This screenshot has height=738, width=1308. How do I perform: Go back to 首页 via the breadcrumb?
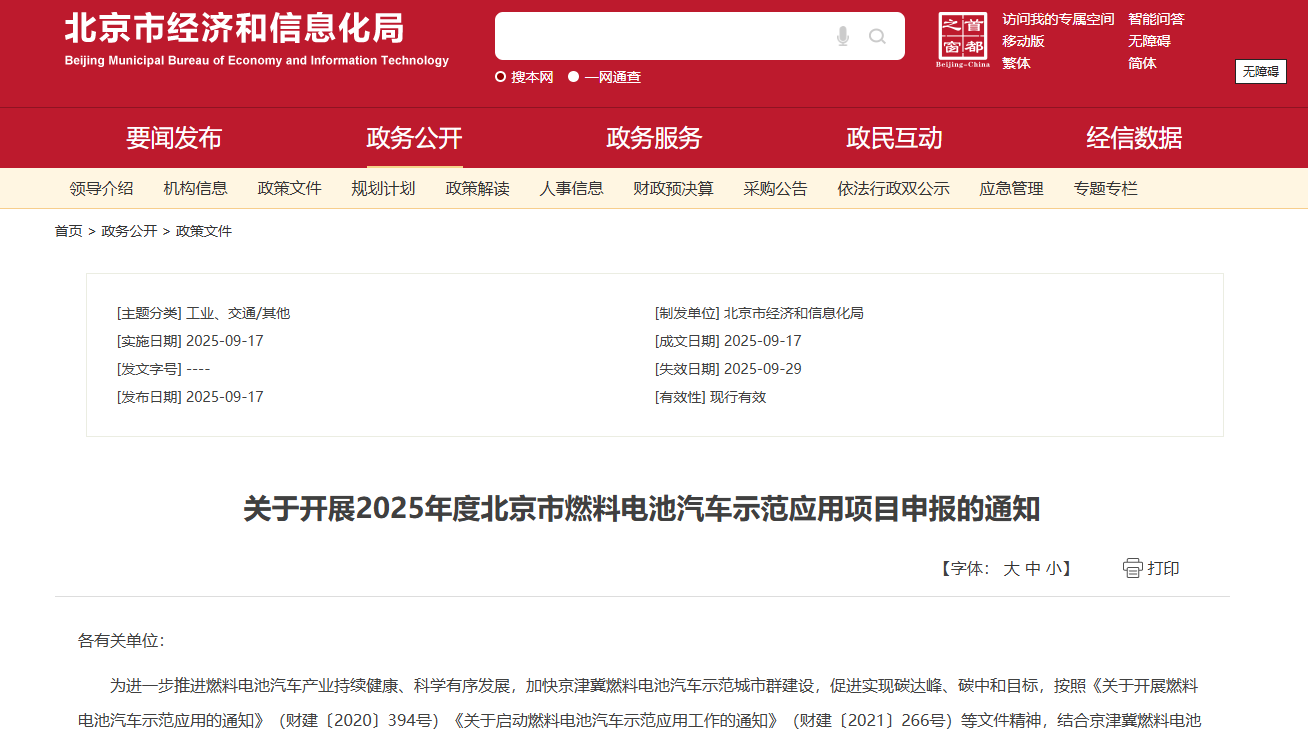67,230
